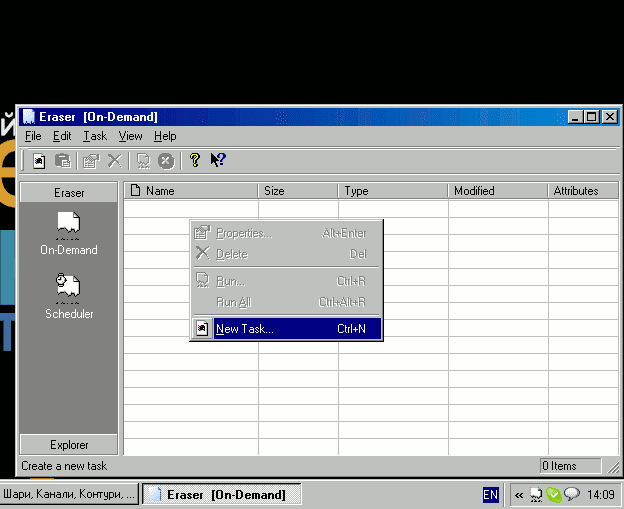Click the yellow Help question mark icon
The width and height of the screenshot is (624, 509).
pos(195,160)
